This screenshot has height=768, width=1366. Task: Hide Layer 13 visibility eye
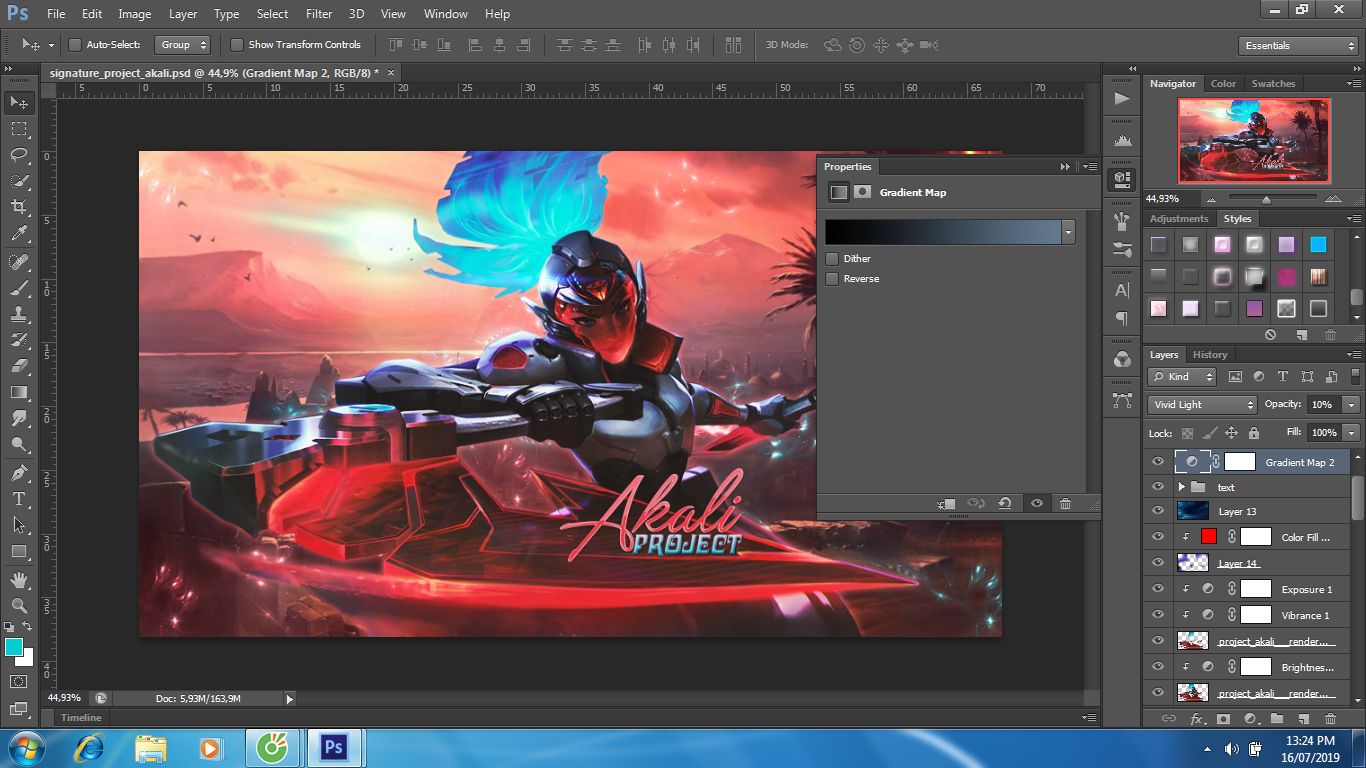1158,511
